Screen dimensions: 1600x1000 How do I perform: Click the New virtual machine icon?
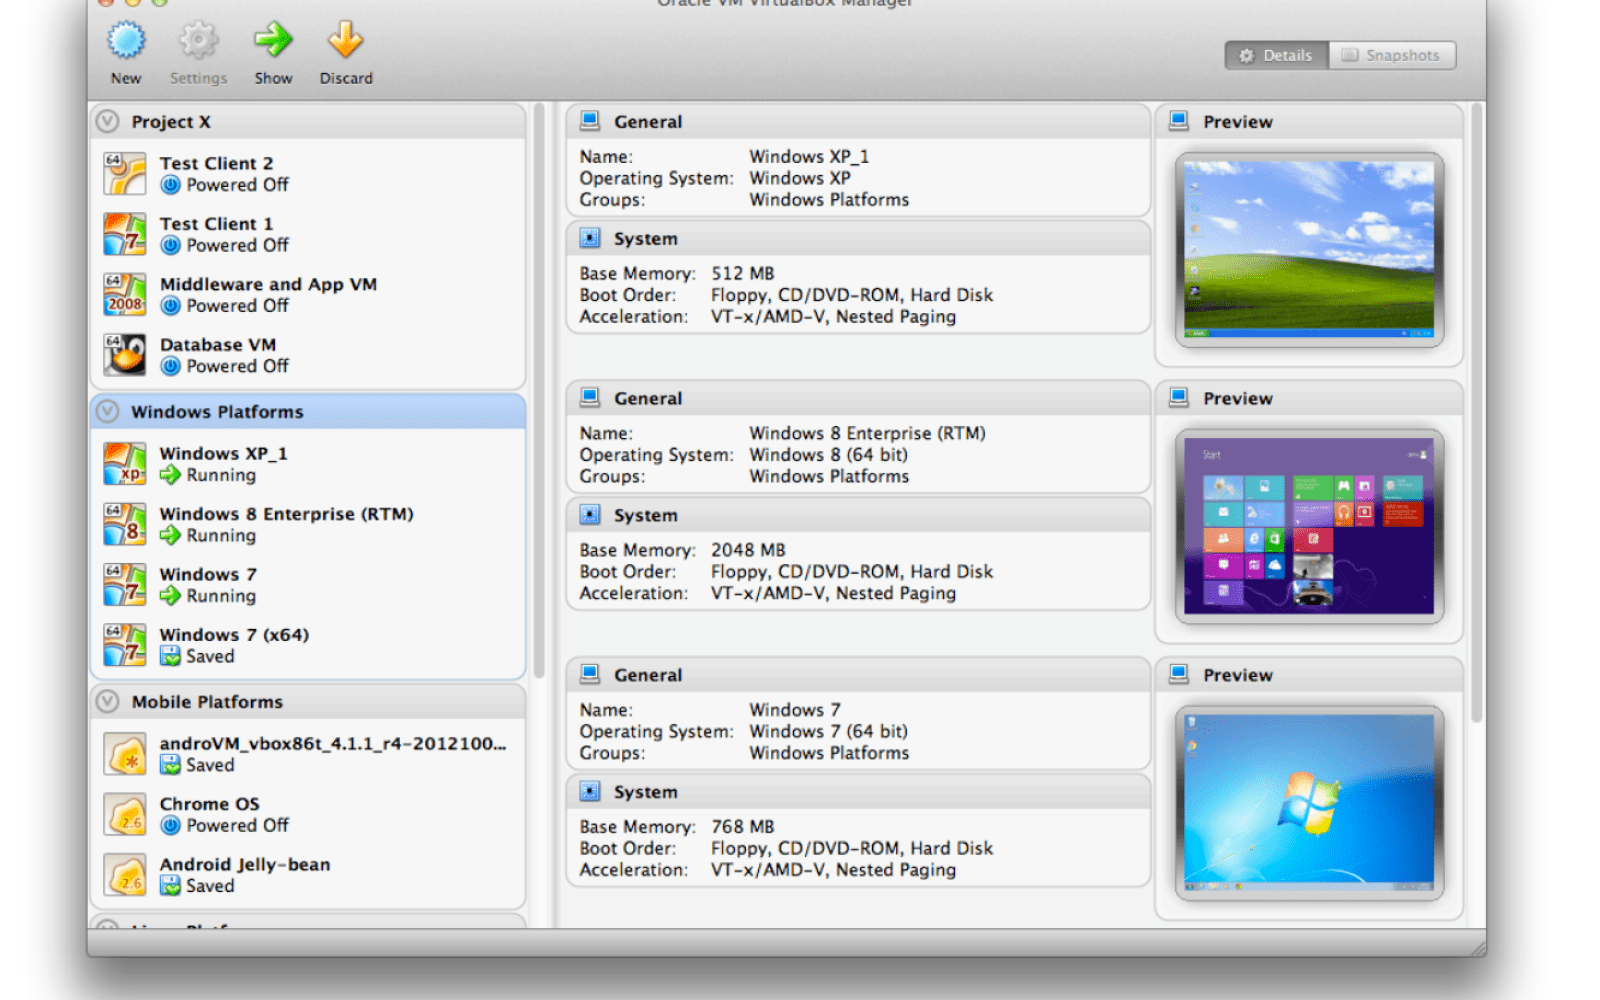click(126, 42)
